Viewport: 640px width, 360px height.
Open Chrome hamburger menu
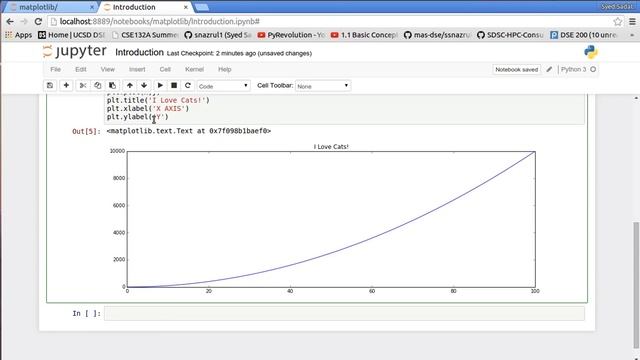pos(632,21)
